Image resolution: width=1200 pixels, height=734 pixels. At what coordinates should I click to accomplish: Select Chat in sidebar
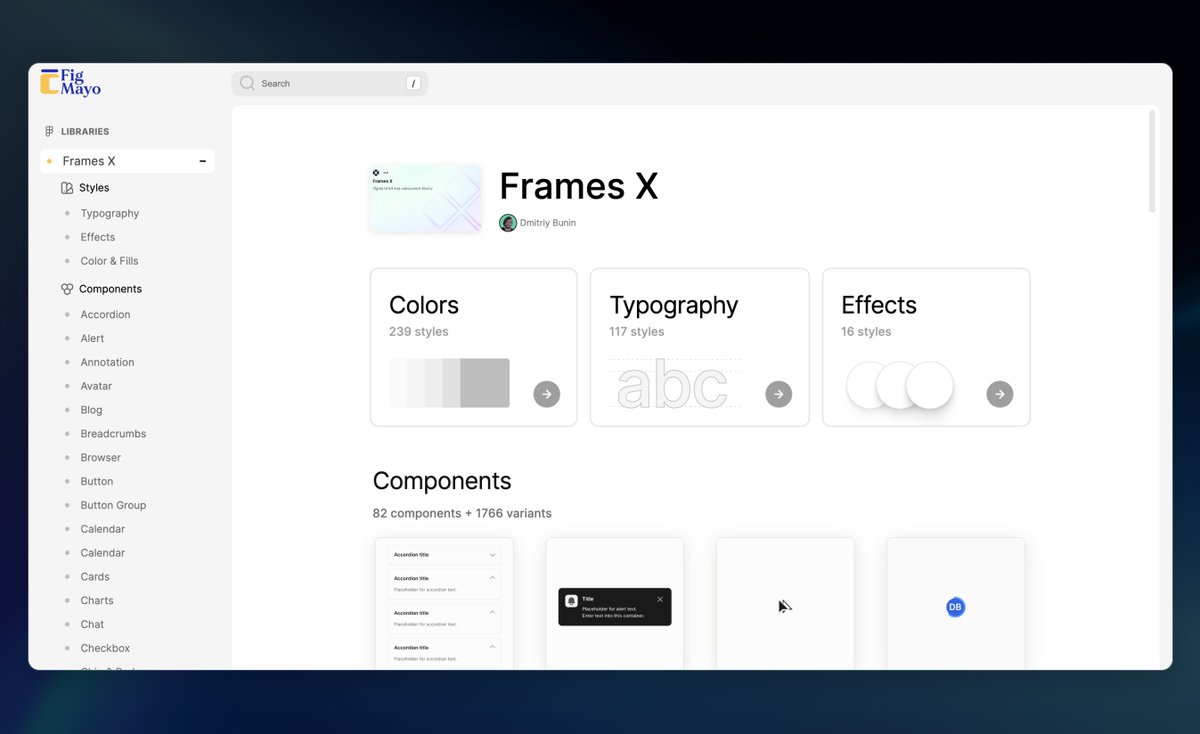(x=92, y=625)
